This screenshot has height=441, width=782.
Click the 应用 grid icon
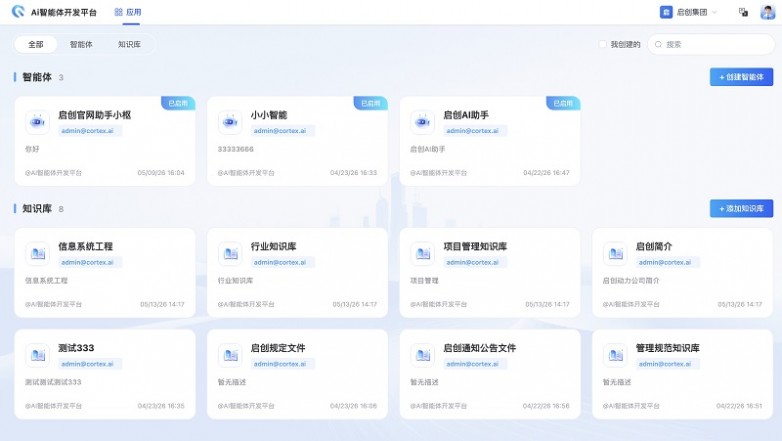pyautogui.click(x=118, y=12)
